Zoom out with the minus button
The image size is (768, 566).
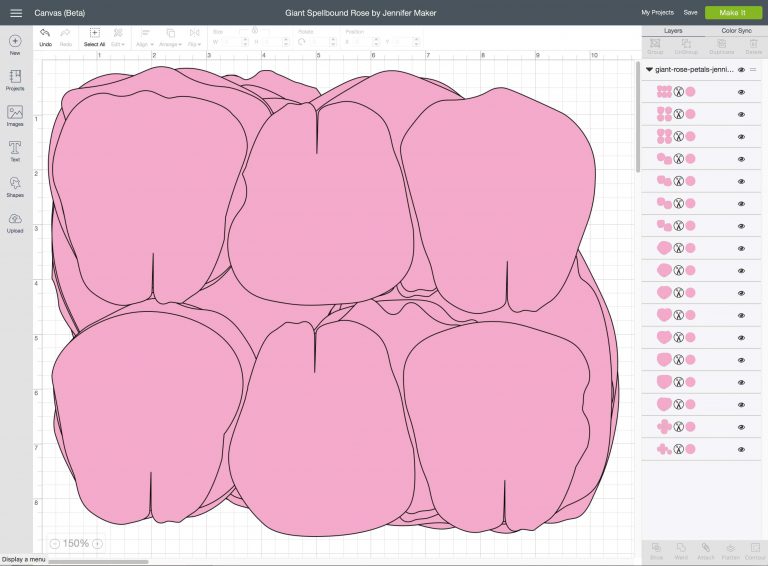click(55, 543)
